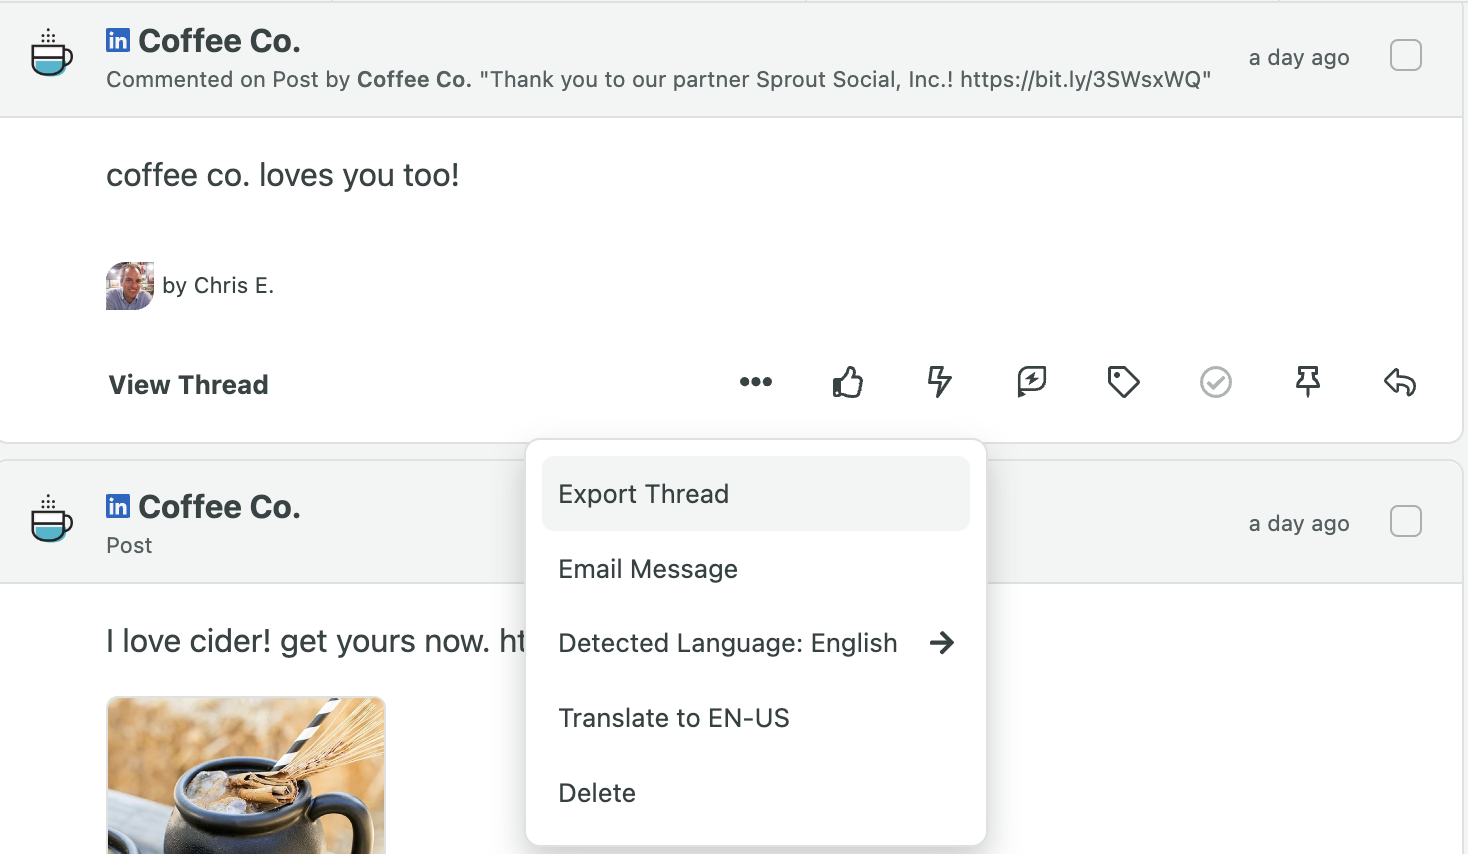The image size is (1468, 854).
Task: Click LinkedIn icon on the comment header
Action: [x=118, y=40]
